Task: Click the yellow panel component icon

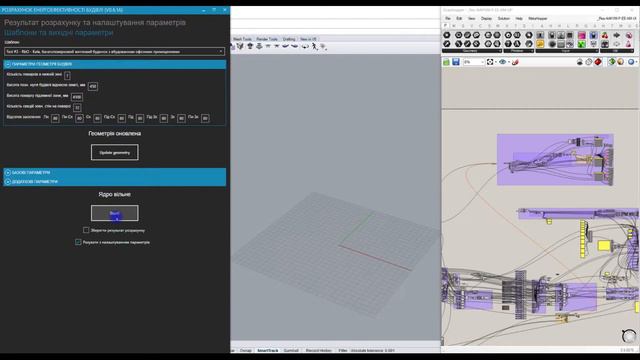Action: coord(540,44)
